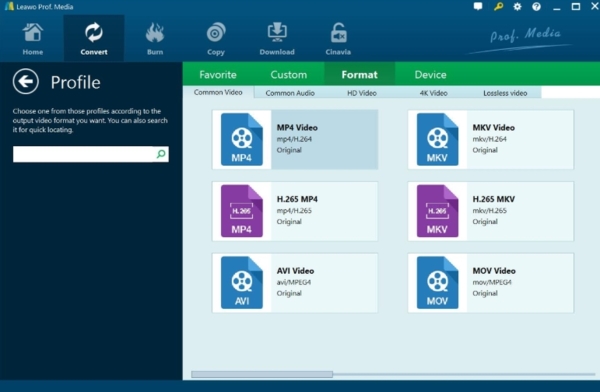Open the Home module
The height and width of the screenshot is (392, 600).
coord(33,39)
